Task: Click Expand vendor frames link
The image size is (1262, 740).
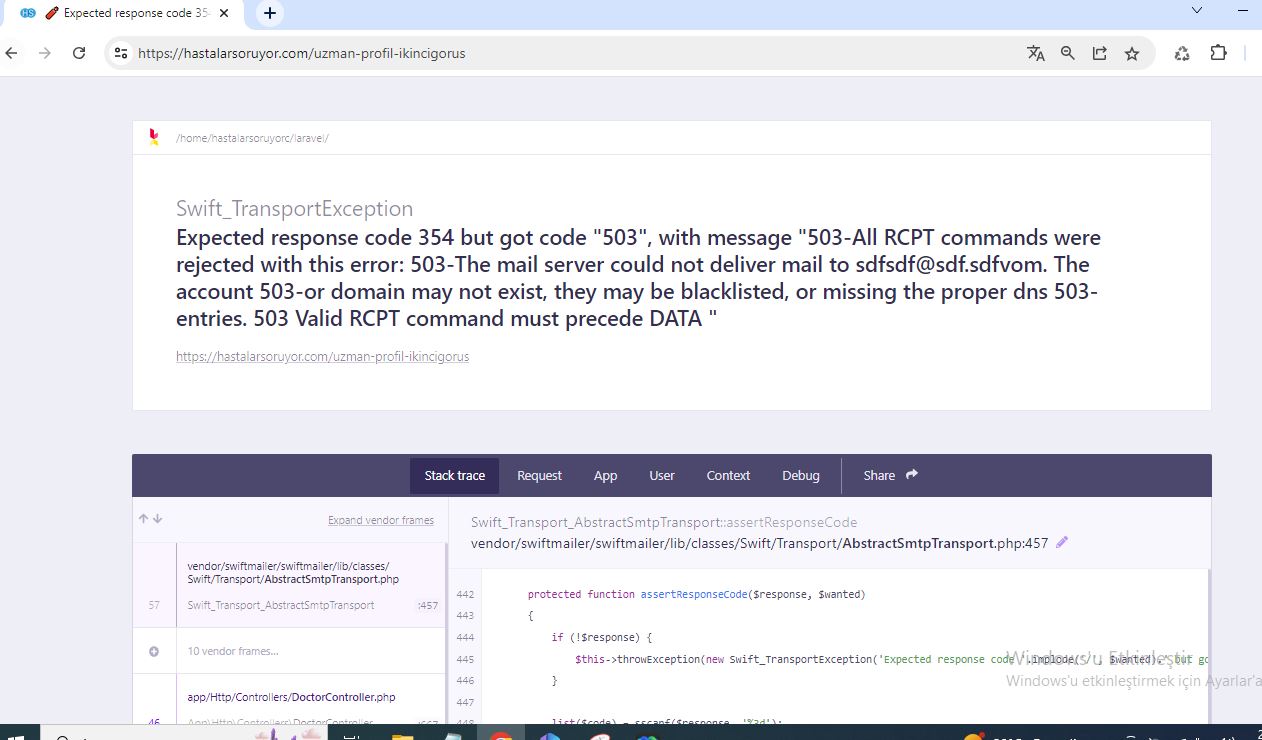Action: pyautogui.click(x=381, y=520)
